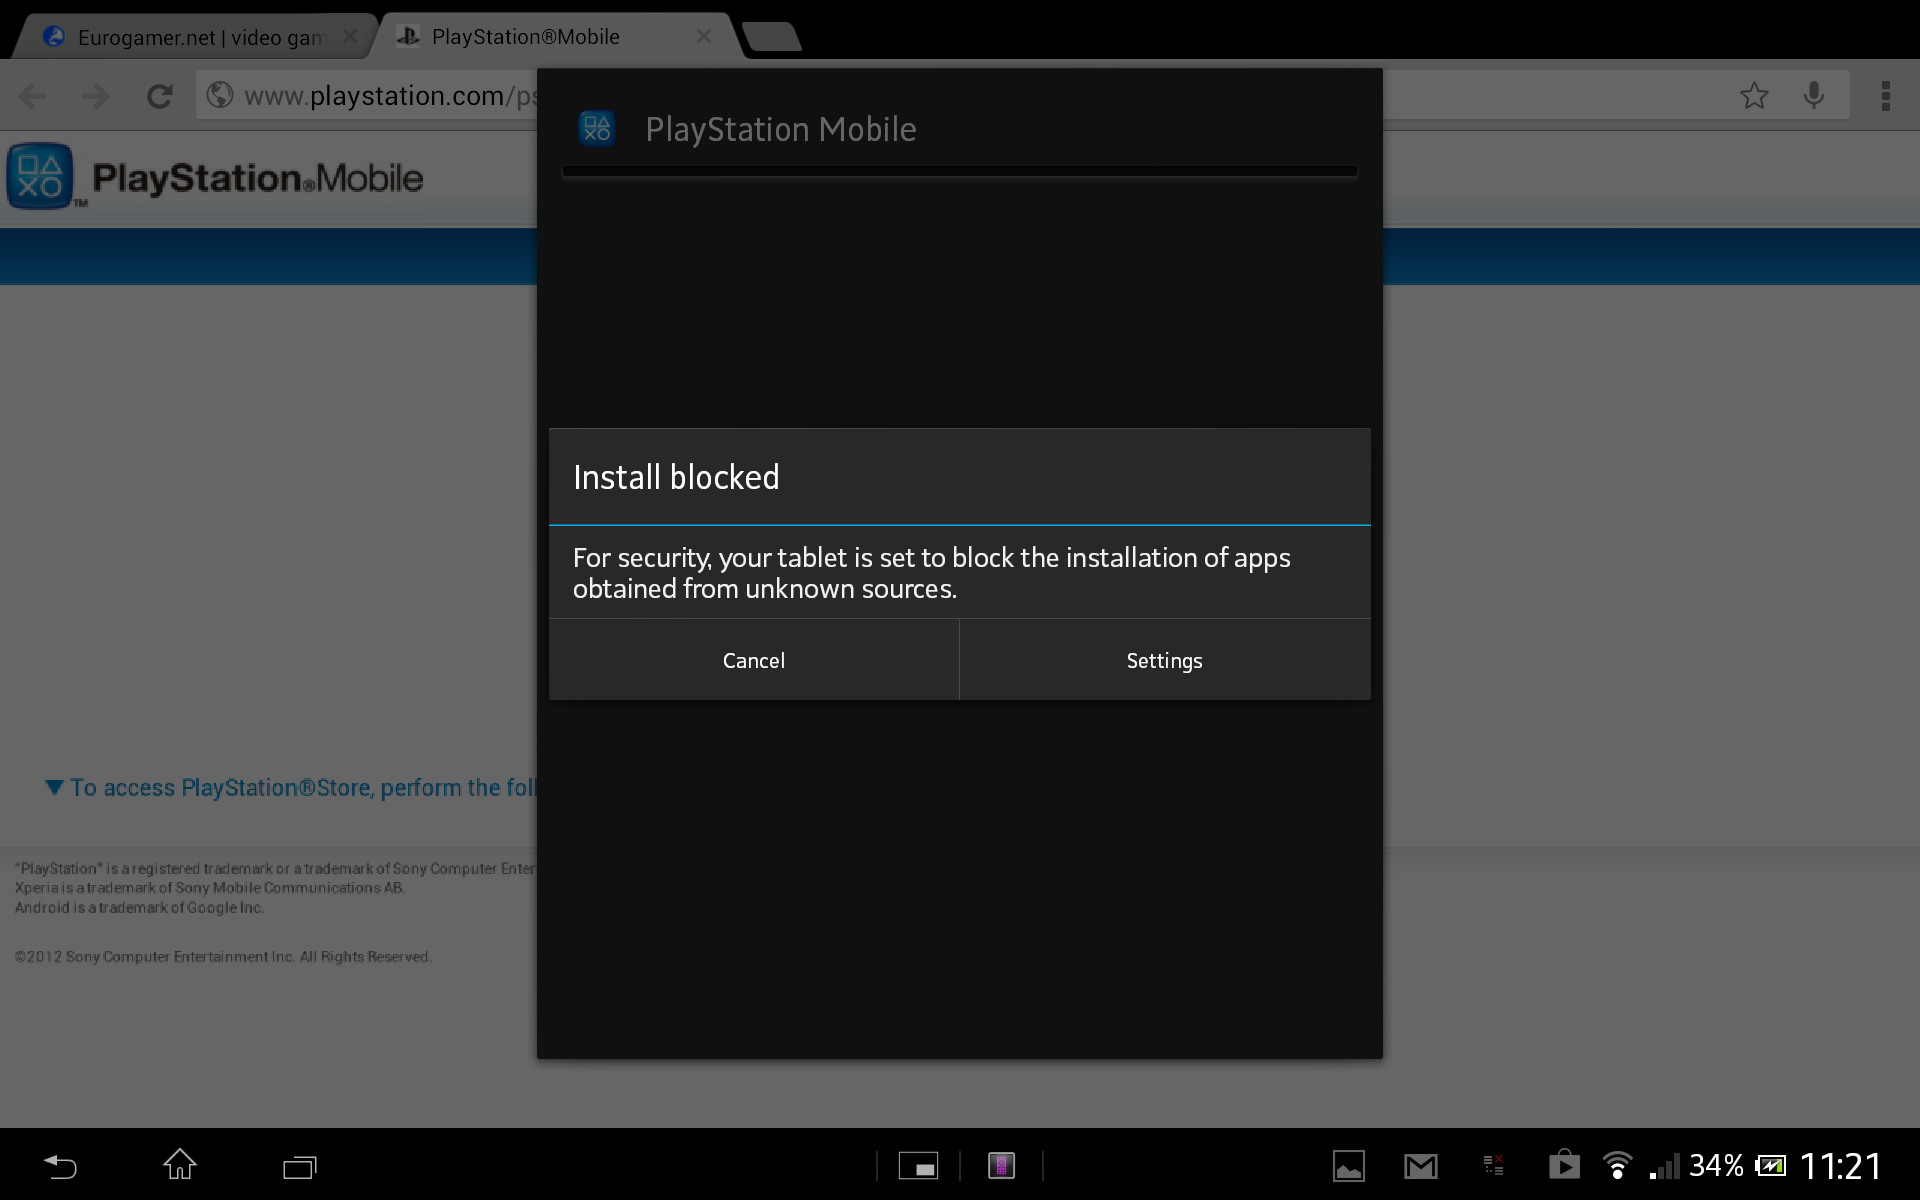Reload the current page

click(160, 96)
